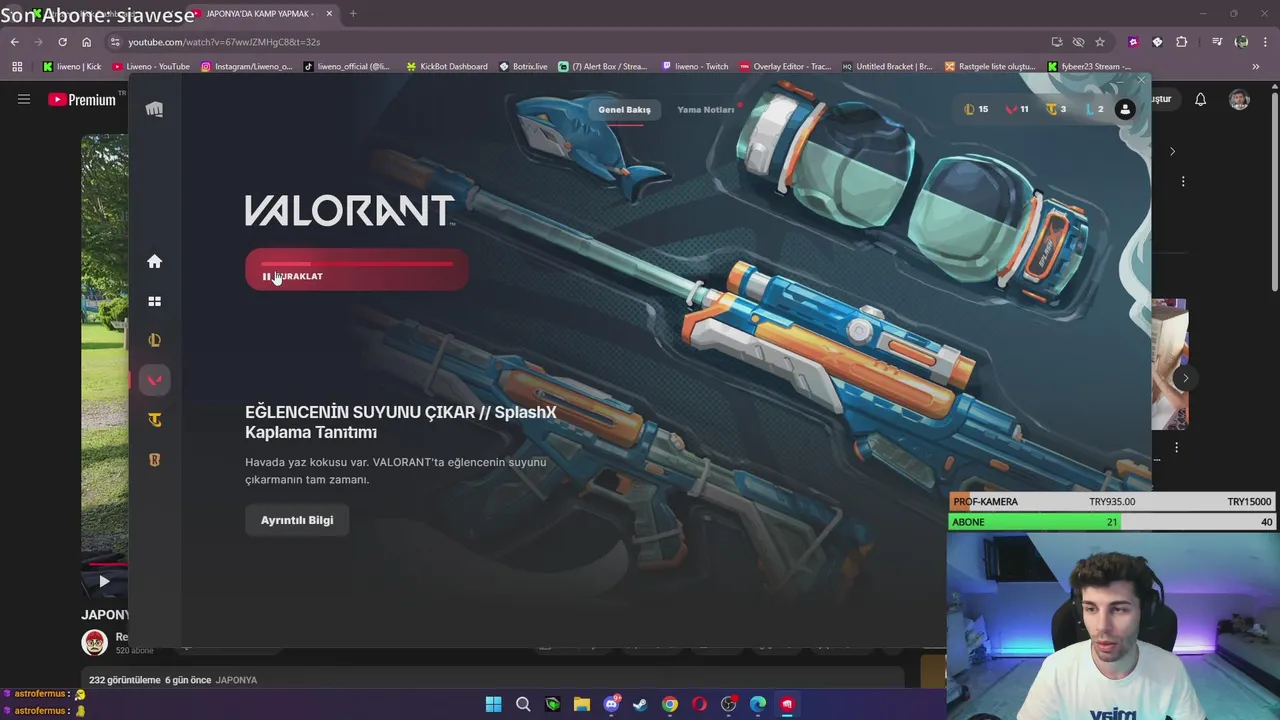Screen dimensions: 1280x720
Task: Click the TFT counter showing 3
Action: pos(1056,110)
